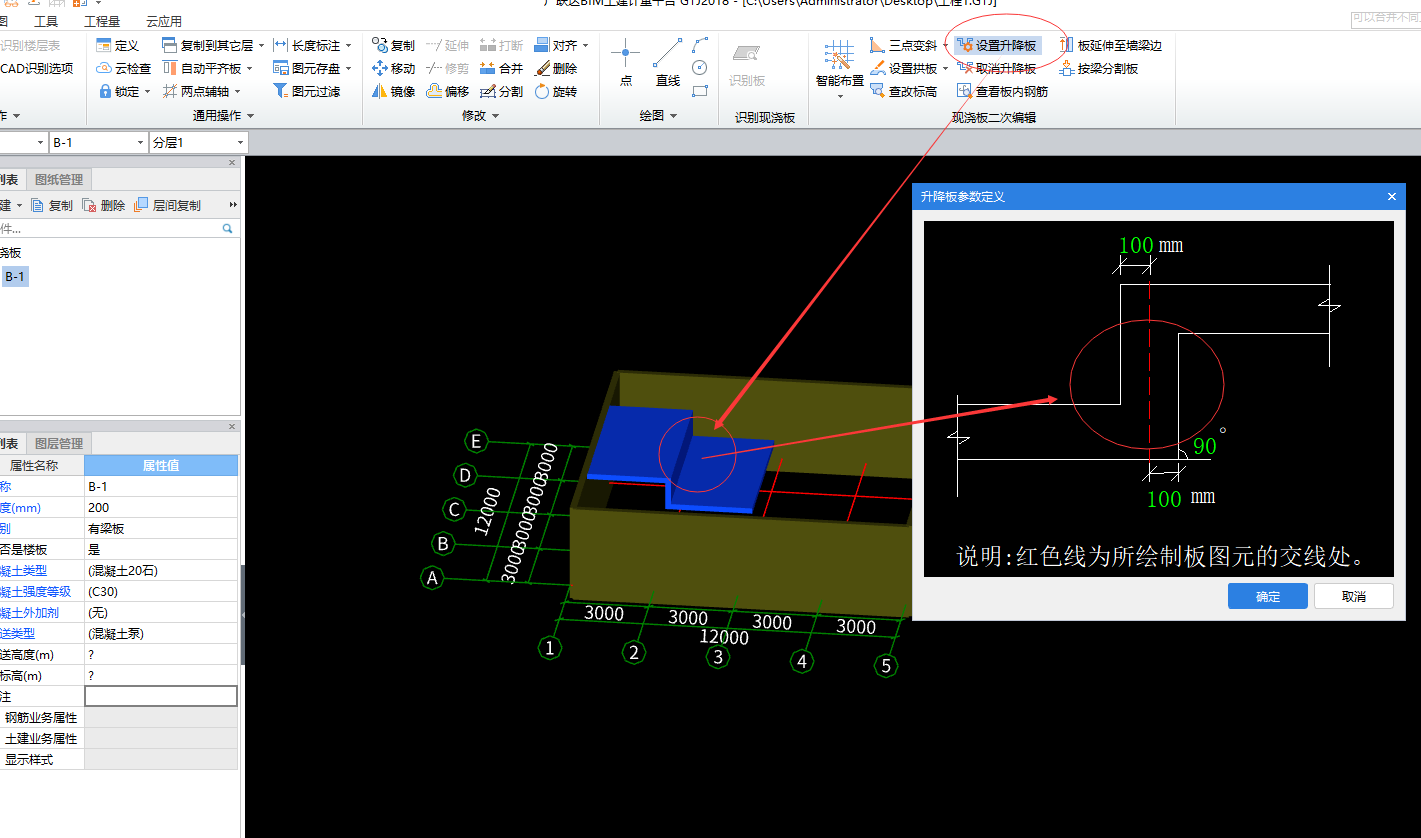Click 复制 in the component list toolbar
Image resolution: width=1421 pixels, height=838 pixels.
(x=52, y=205)
